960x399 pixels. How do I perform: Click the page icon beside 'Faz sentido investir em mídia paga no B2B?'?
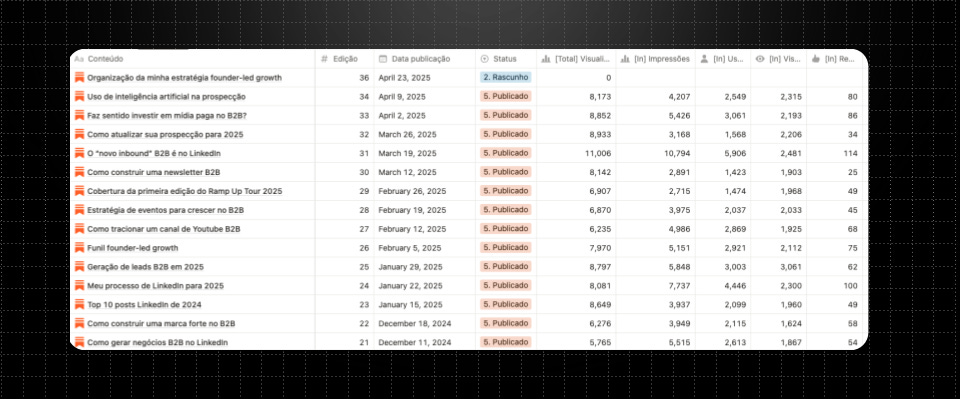point(79,116)
